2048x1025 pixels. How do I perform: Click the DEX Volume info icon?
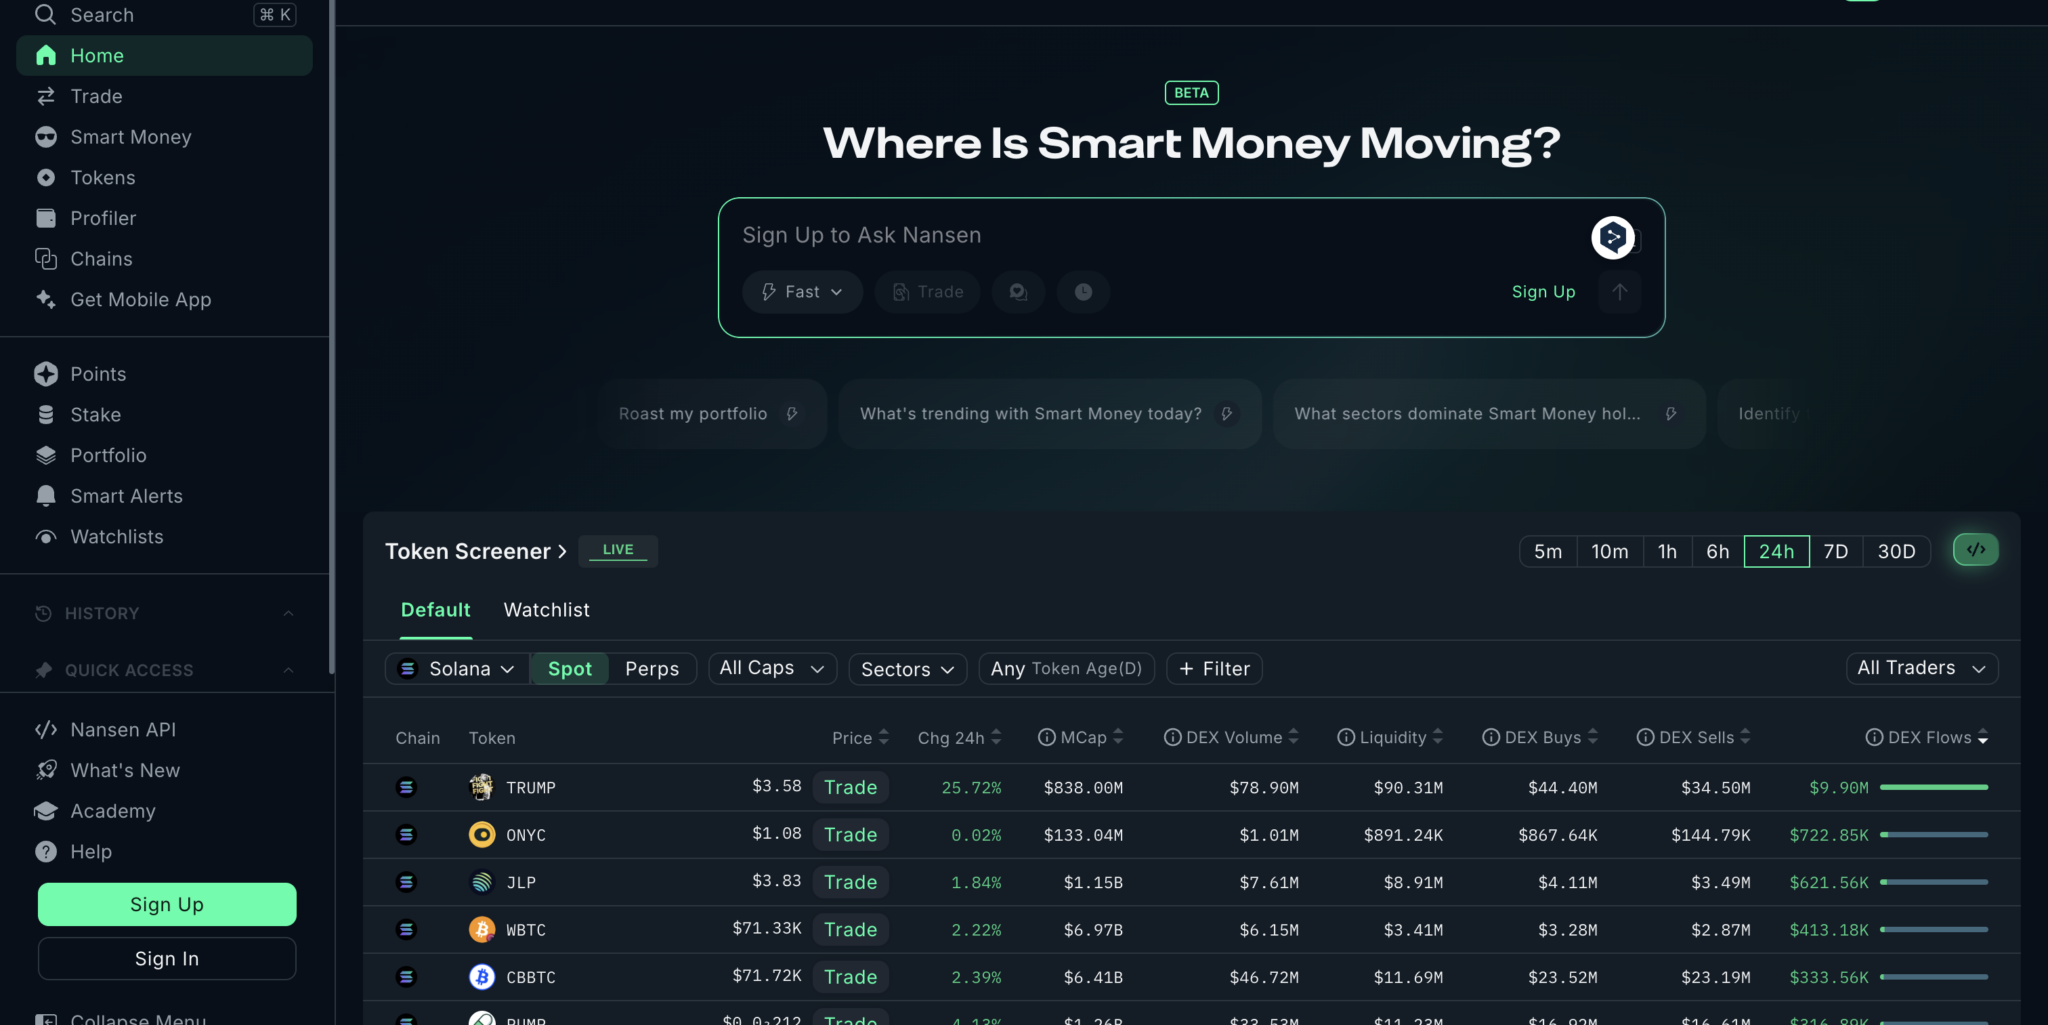(1173, 737)
